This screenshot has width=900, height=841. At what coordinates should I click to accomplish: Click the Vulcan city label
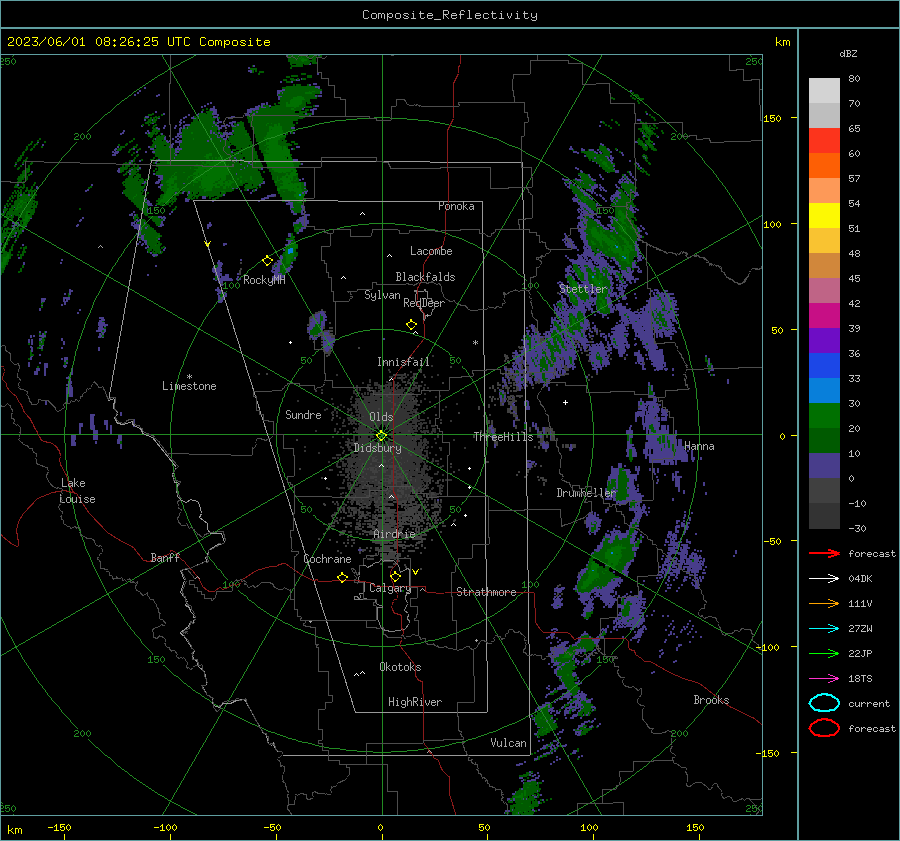(508, 743)
